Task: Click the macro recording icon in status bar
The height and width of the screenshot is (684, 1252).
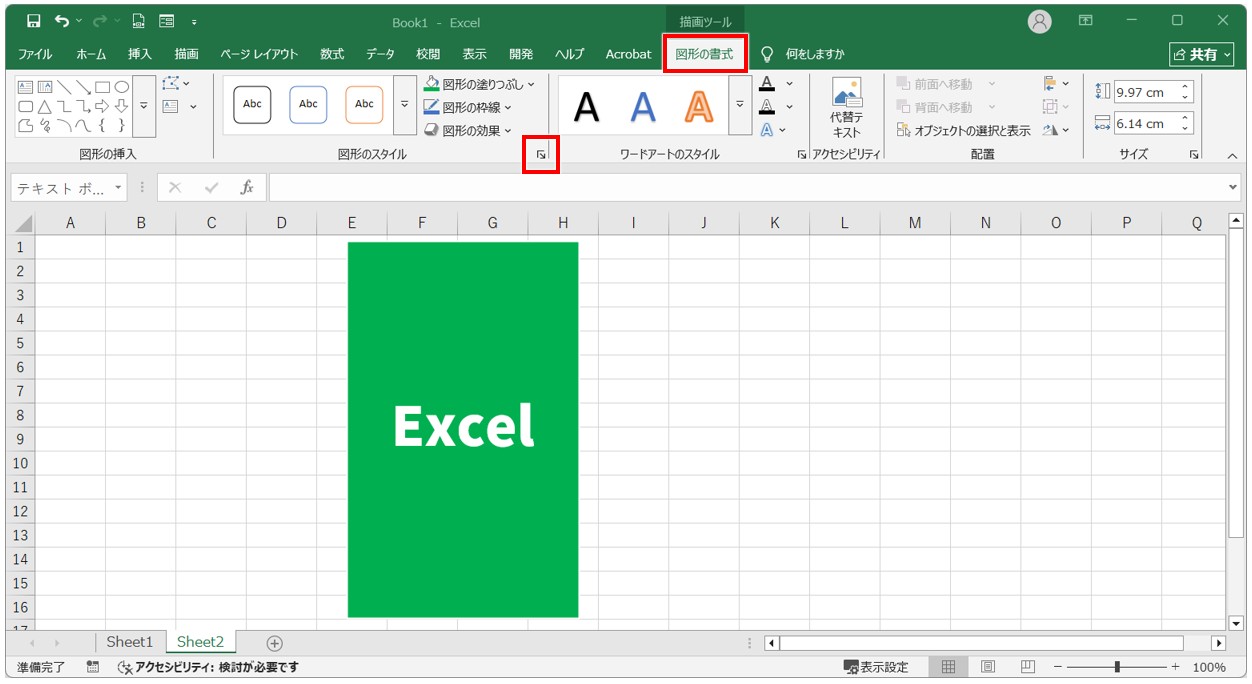Action: point(93,667)
